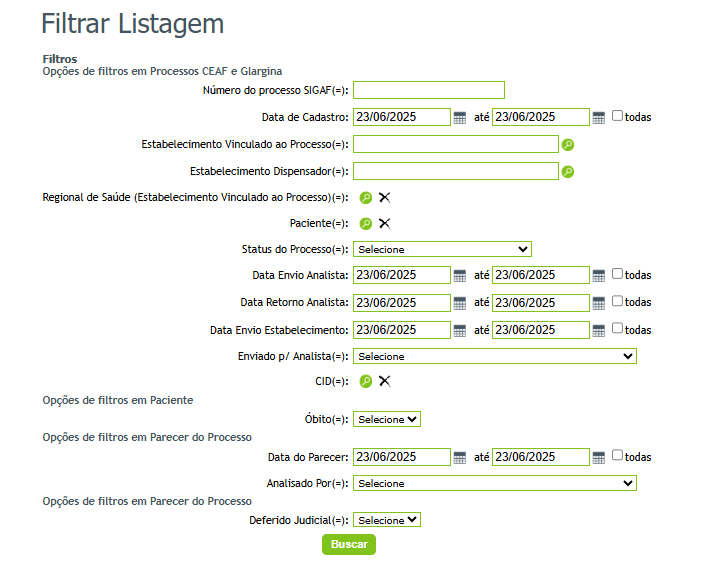Viewport: 711px width, 561px height.
Task: Clear the Regional de Saúde filter
Action: point(384,198)
